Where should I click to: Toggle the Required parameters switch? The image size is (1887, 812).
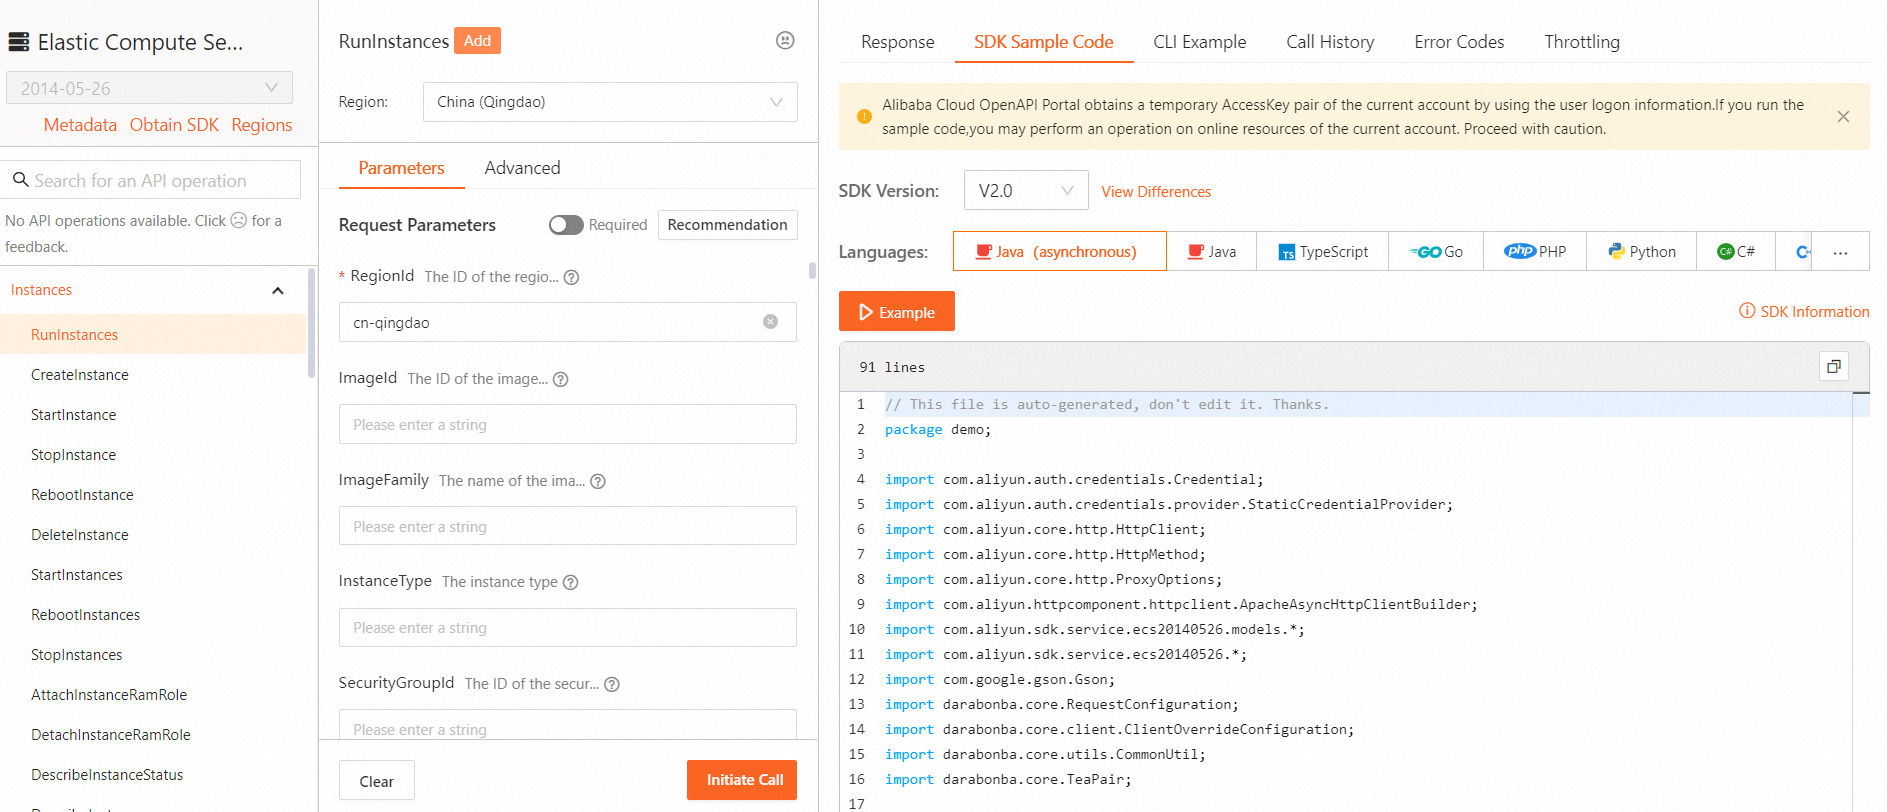click(566, 225)
